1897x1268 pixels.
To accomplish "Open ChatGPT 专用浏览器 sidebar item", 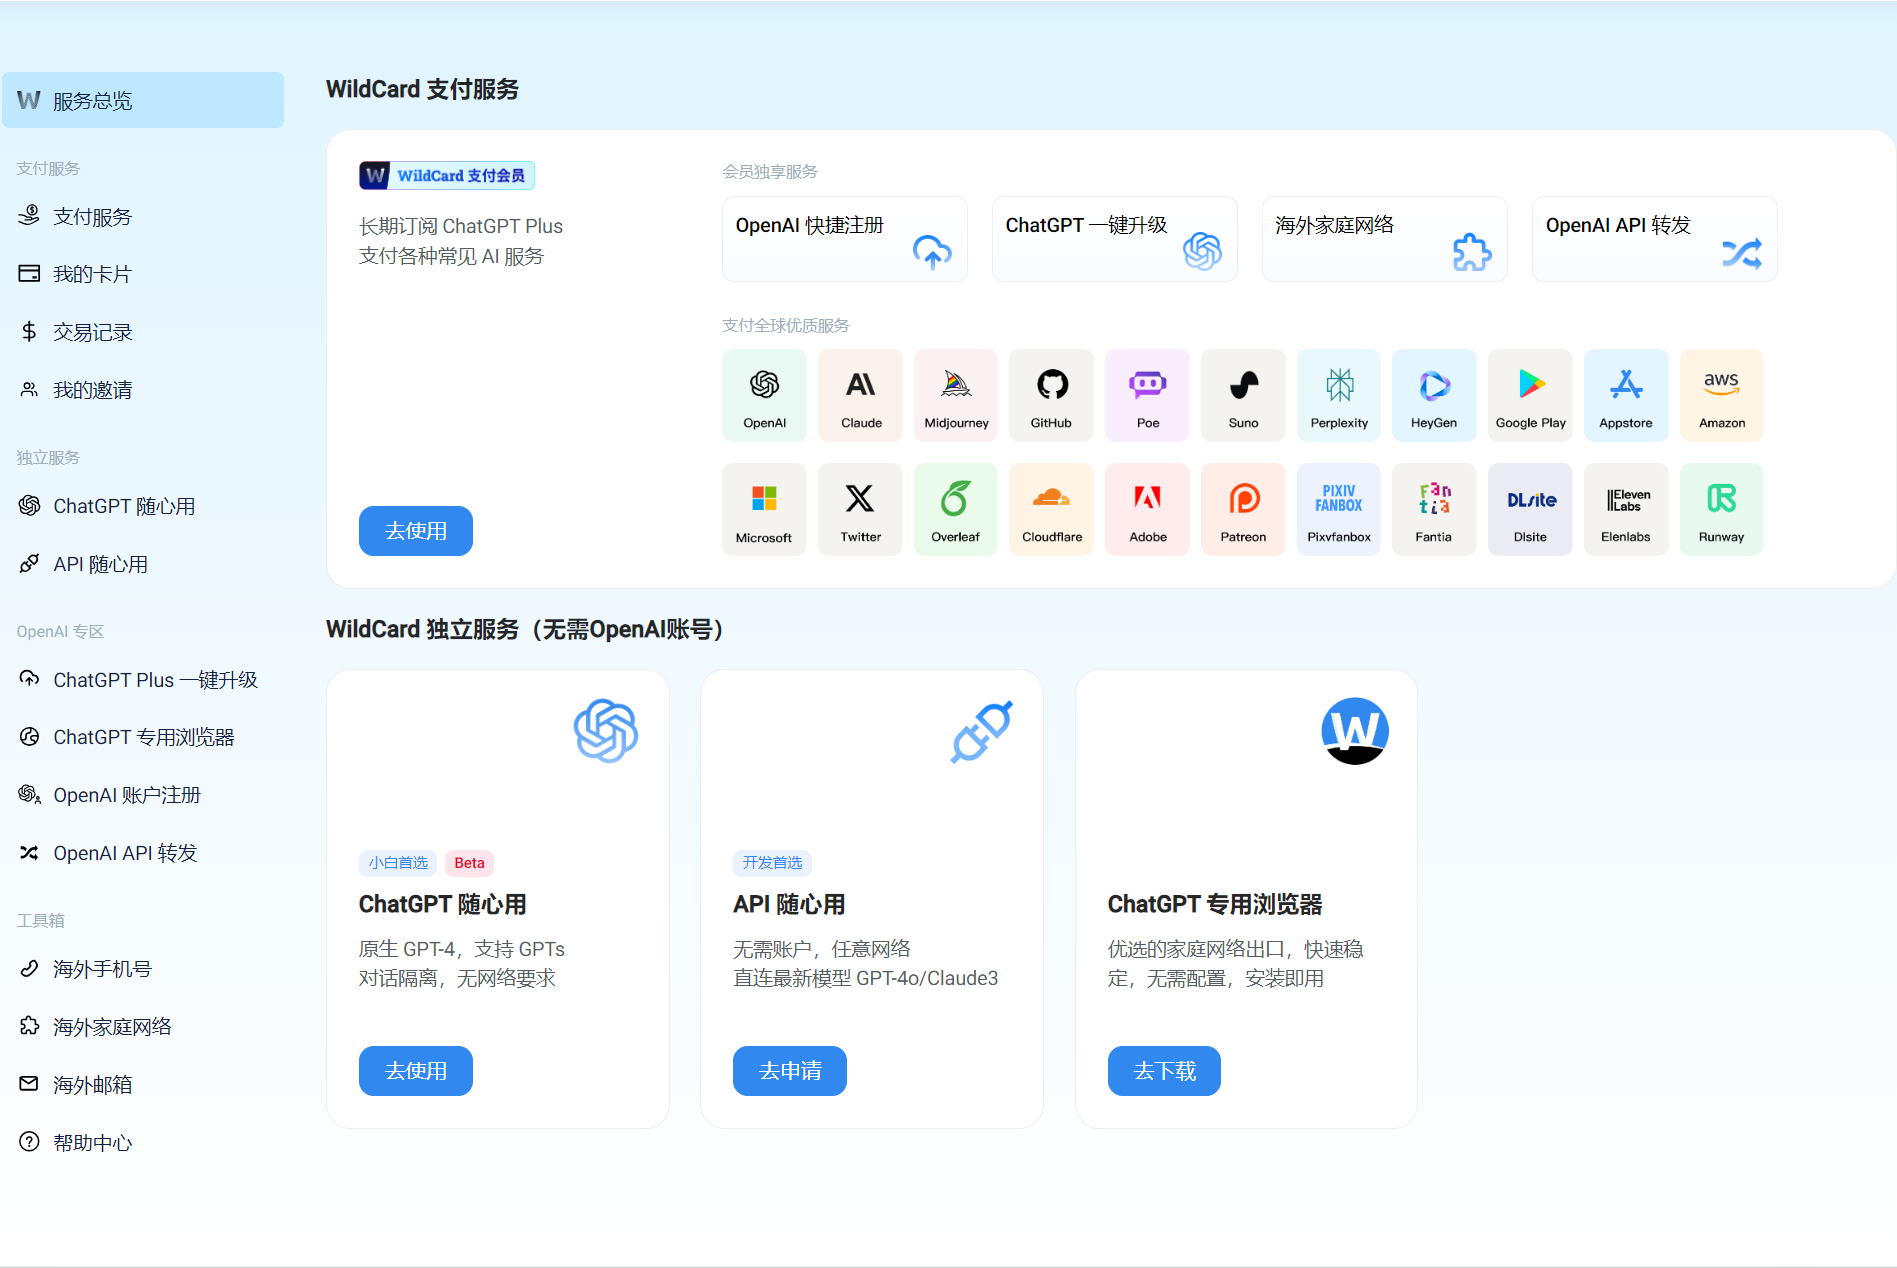I will [x=143, y=737].
